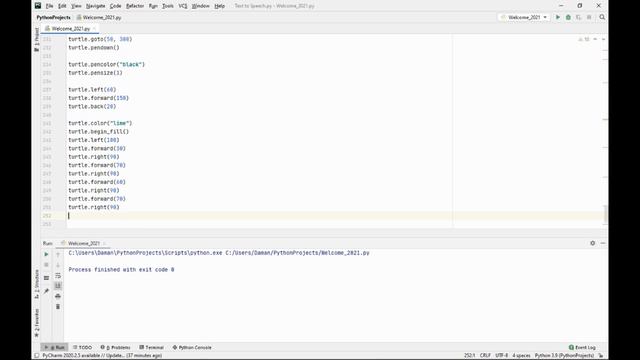Change CRLF line separator in the status bar
The image size is (640, 360).
(x=485, y=356)
